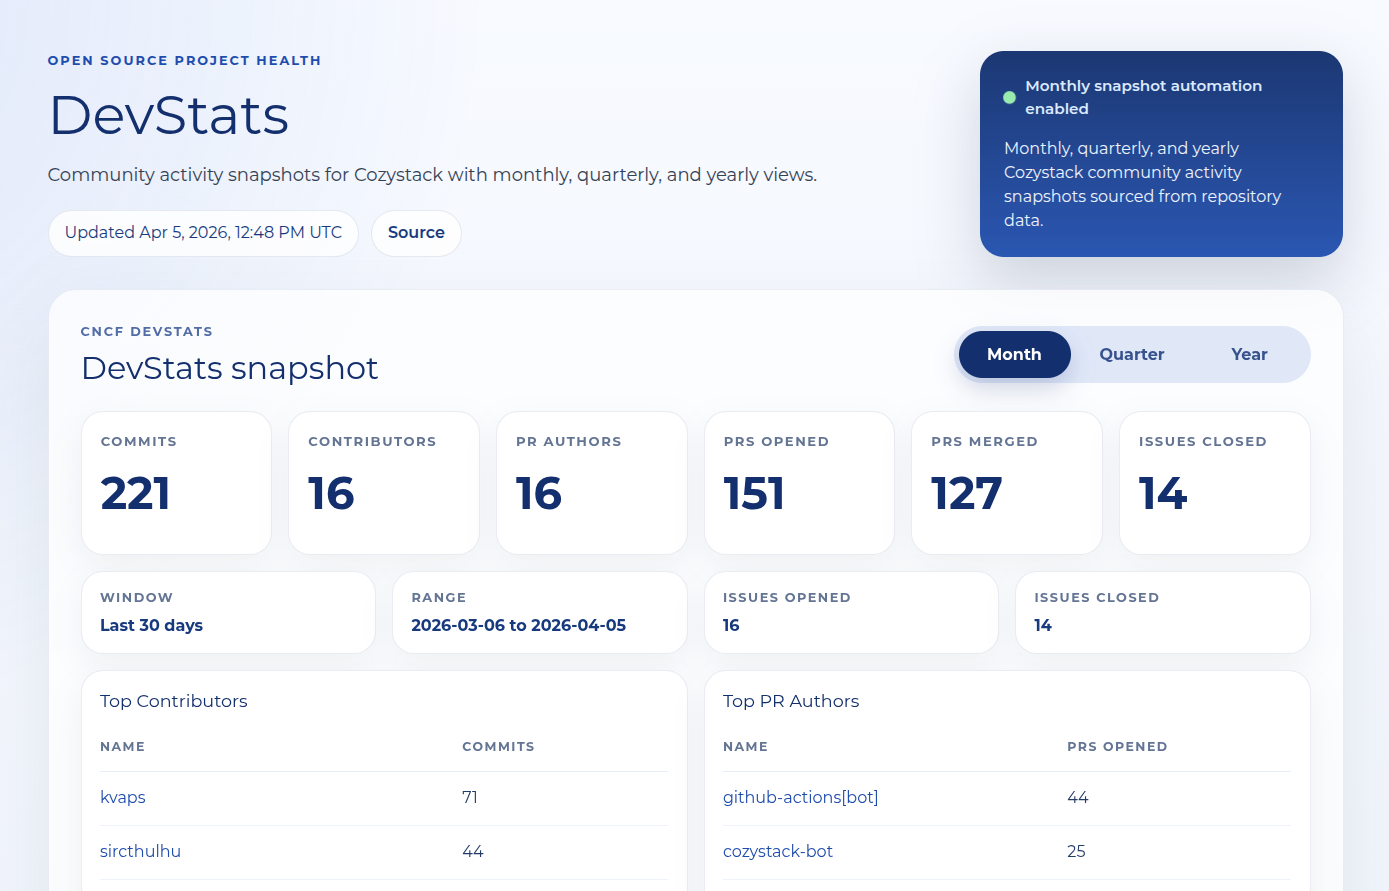Click the Top Contributors panel heading
This screenshot has height=891, width=1389.
coord(173,701)
